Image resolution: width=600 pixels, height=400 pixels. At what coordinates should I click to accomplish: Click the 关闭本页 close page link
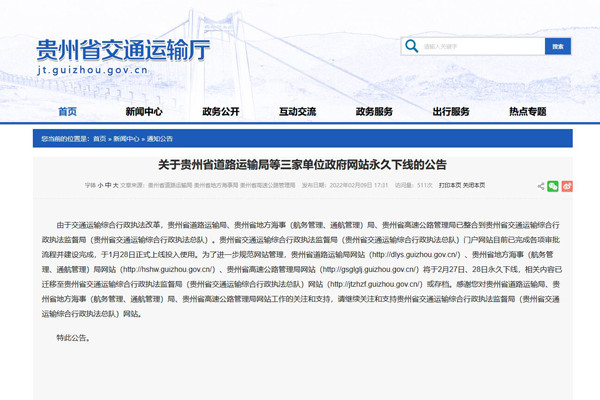(x=474, y=185)
